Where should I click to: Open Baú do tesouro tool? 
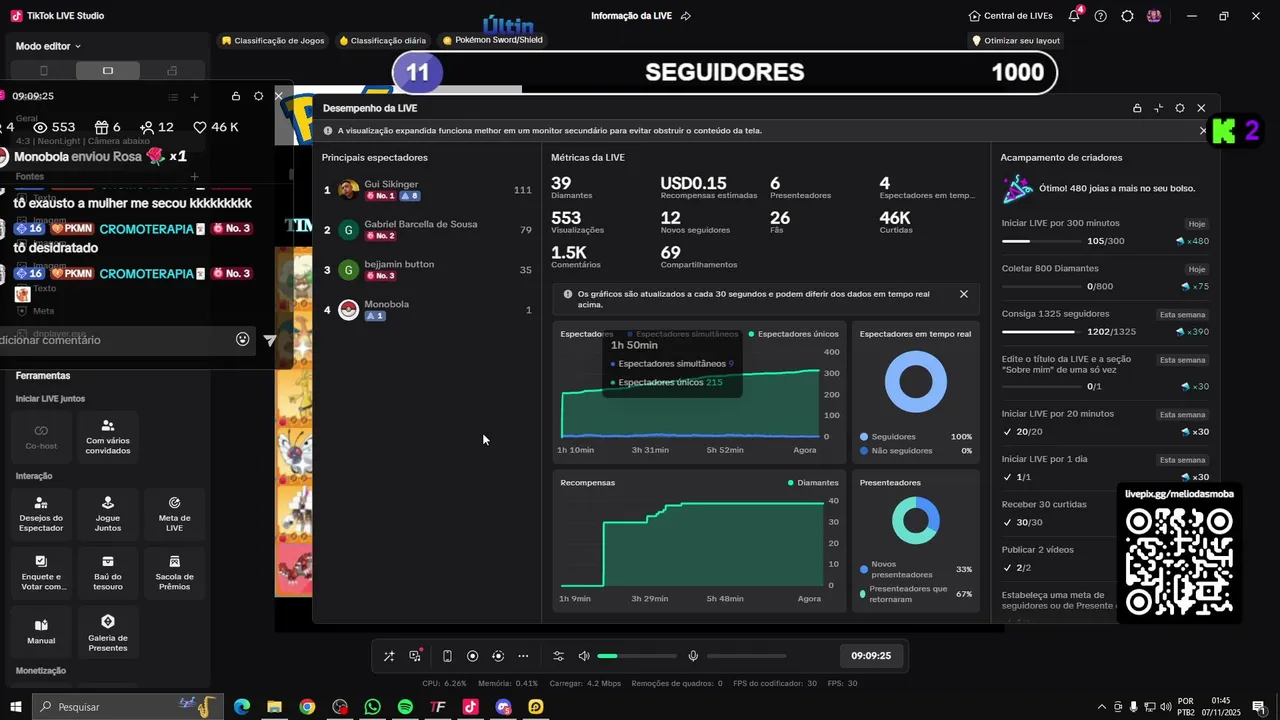(108, 573)
